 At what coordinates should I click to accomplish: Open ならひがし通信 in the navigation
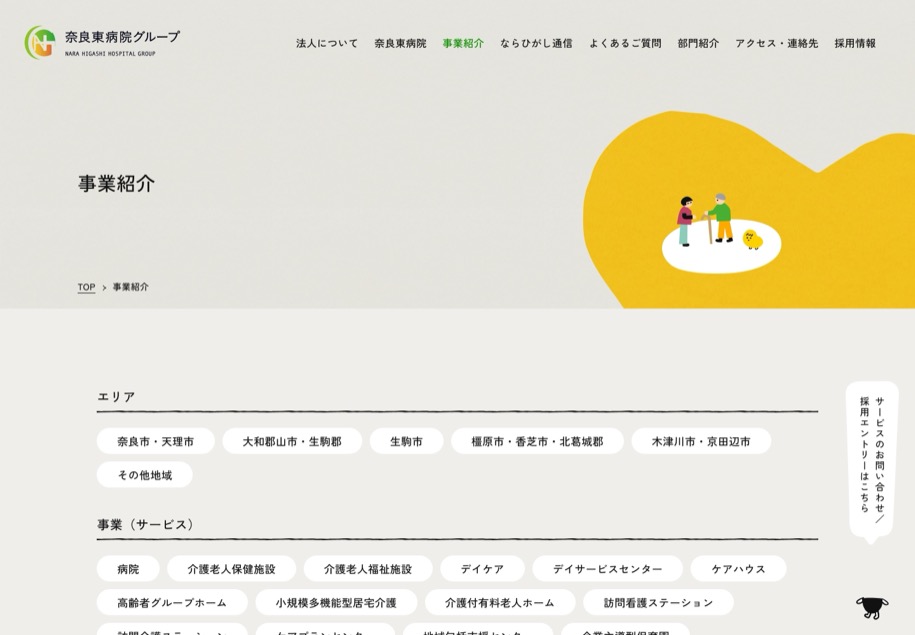click(536, 43)
